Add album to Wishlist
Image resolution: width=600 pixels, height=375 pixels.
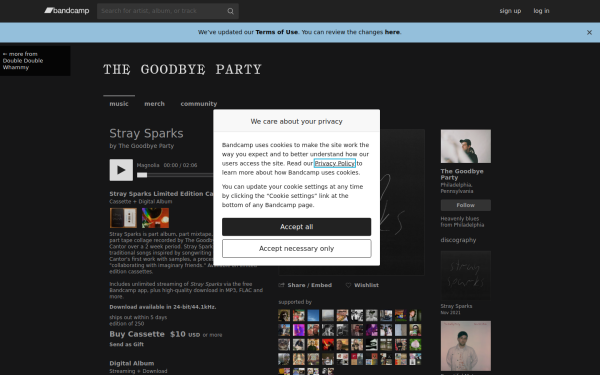point(362,285)
